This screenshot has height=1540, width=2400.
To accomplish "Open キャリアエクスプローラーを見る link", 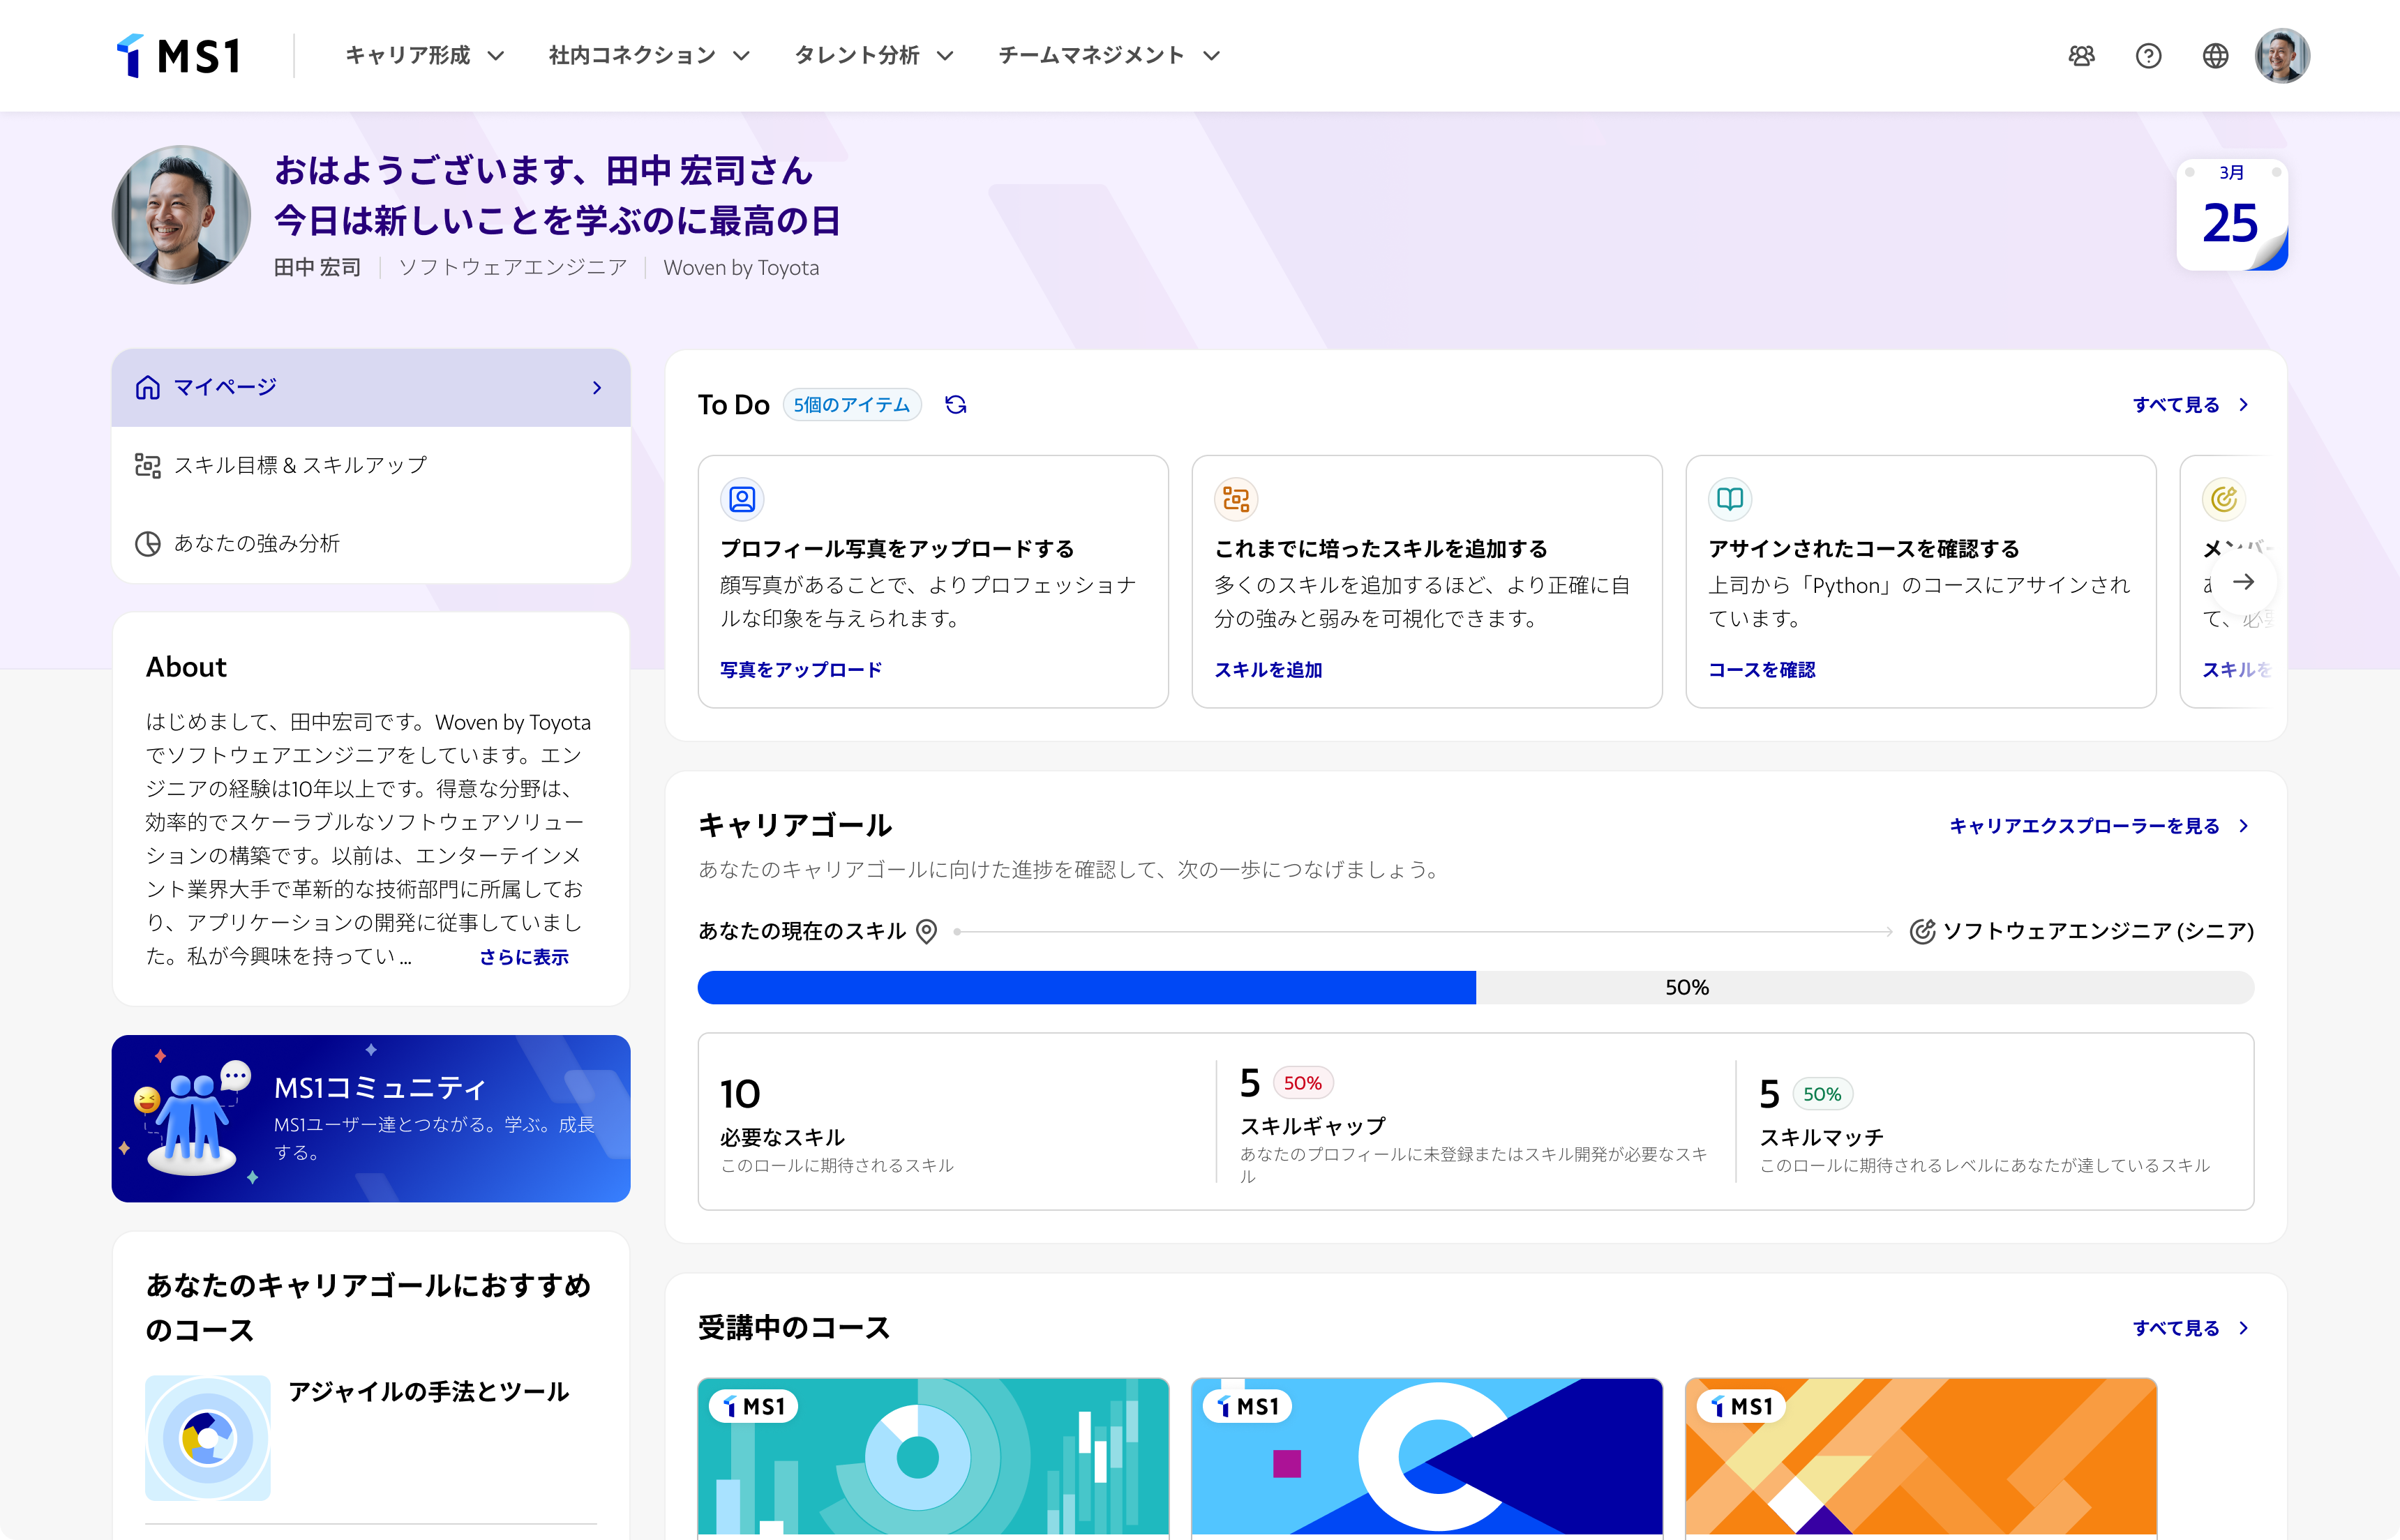I will tap(2099, 826).
